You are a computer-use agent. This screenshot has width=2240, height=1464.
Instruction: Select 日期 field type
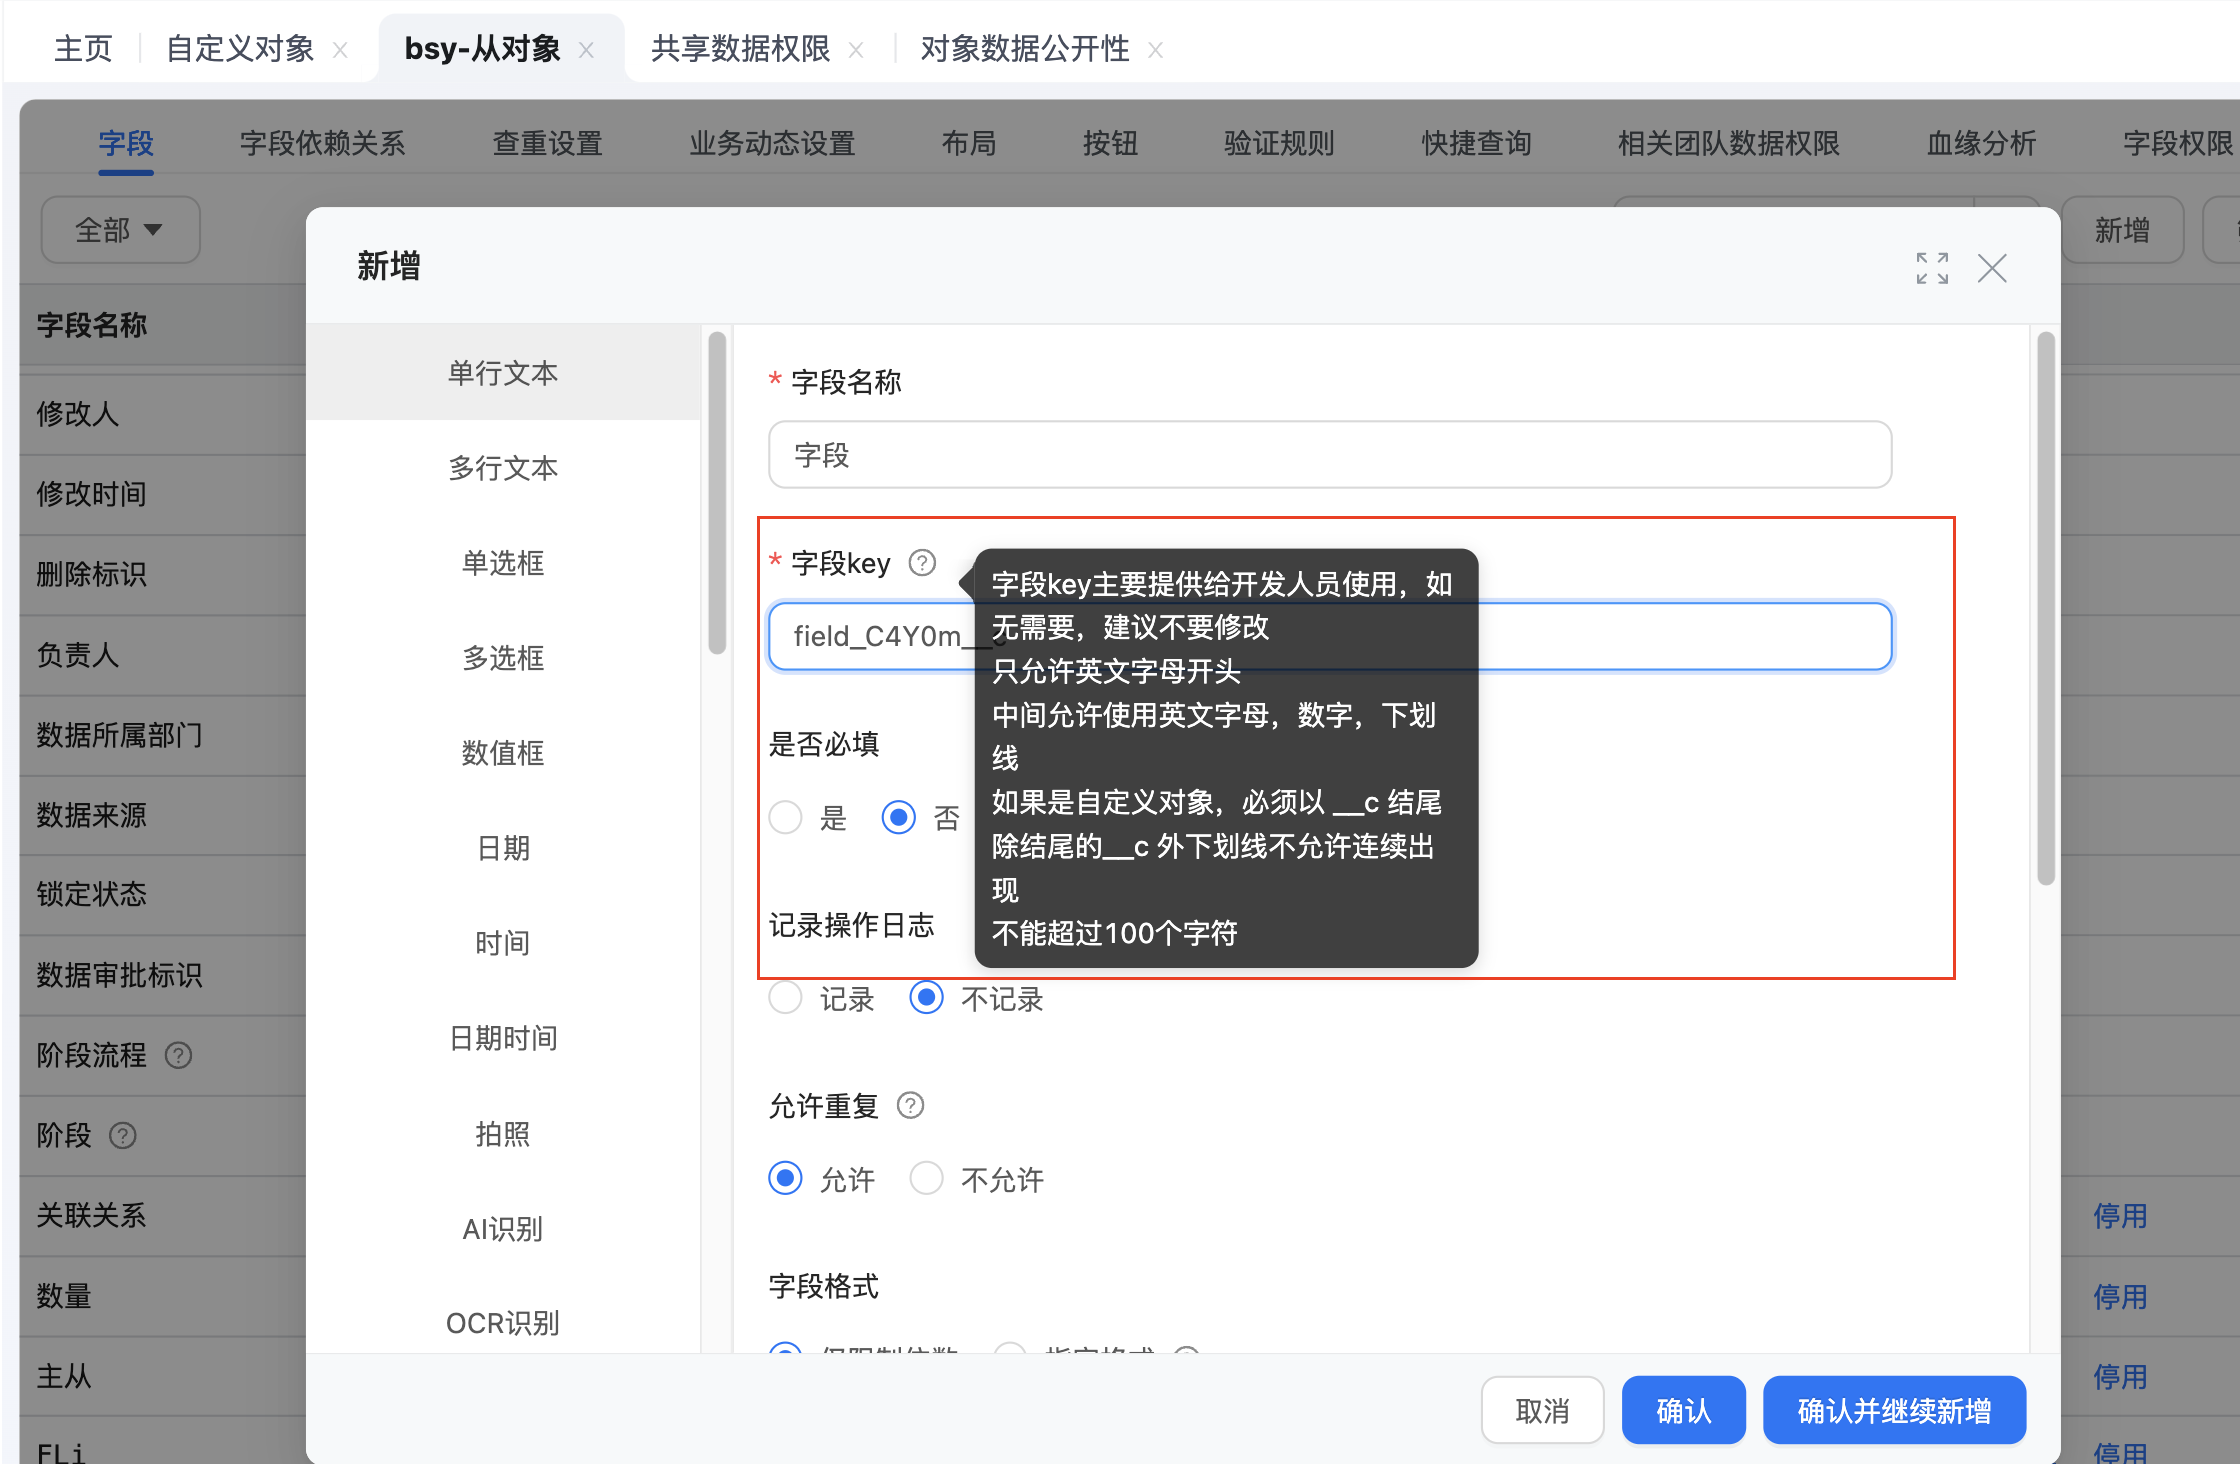[503, 847]
